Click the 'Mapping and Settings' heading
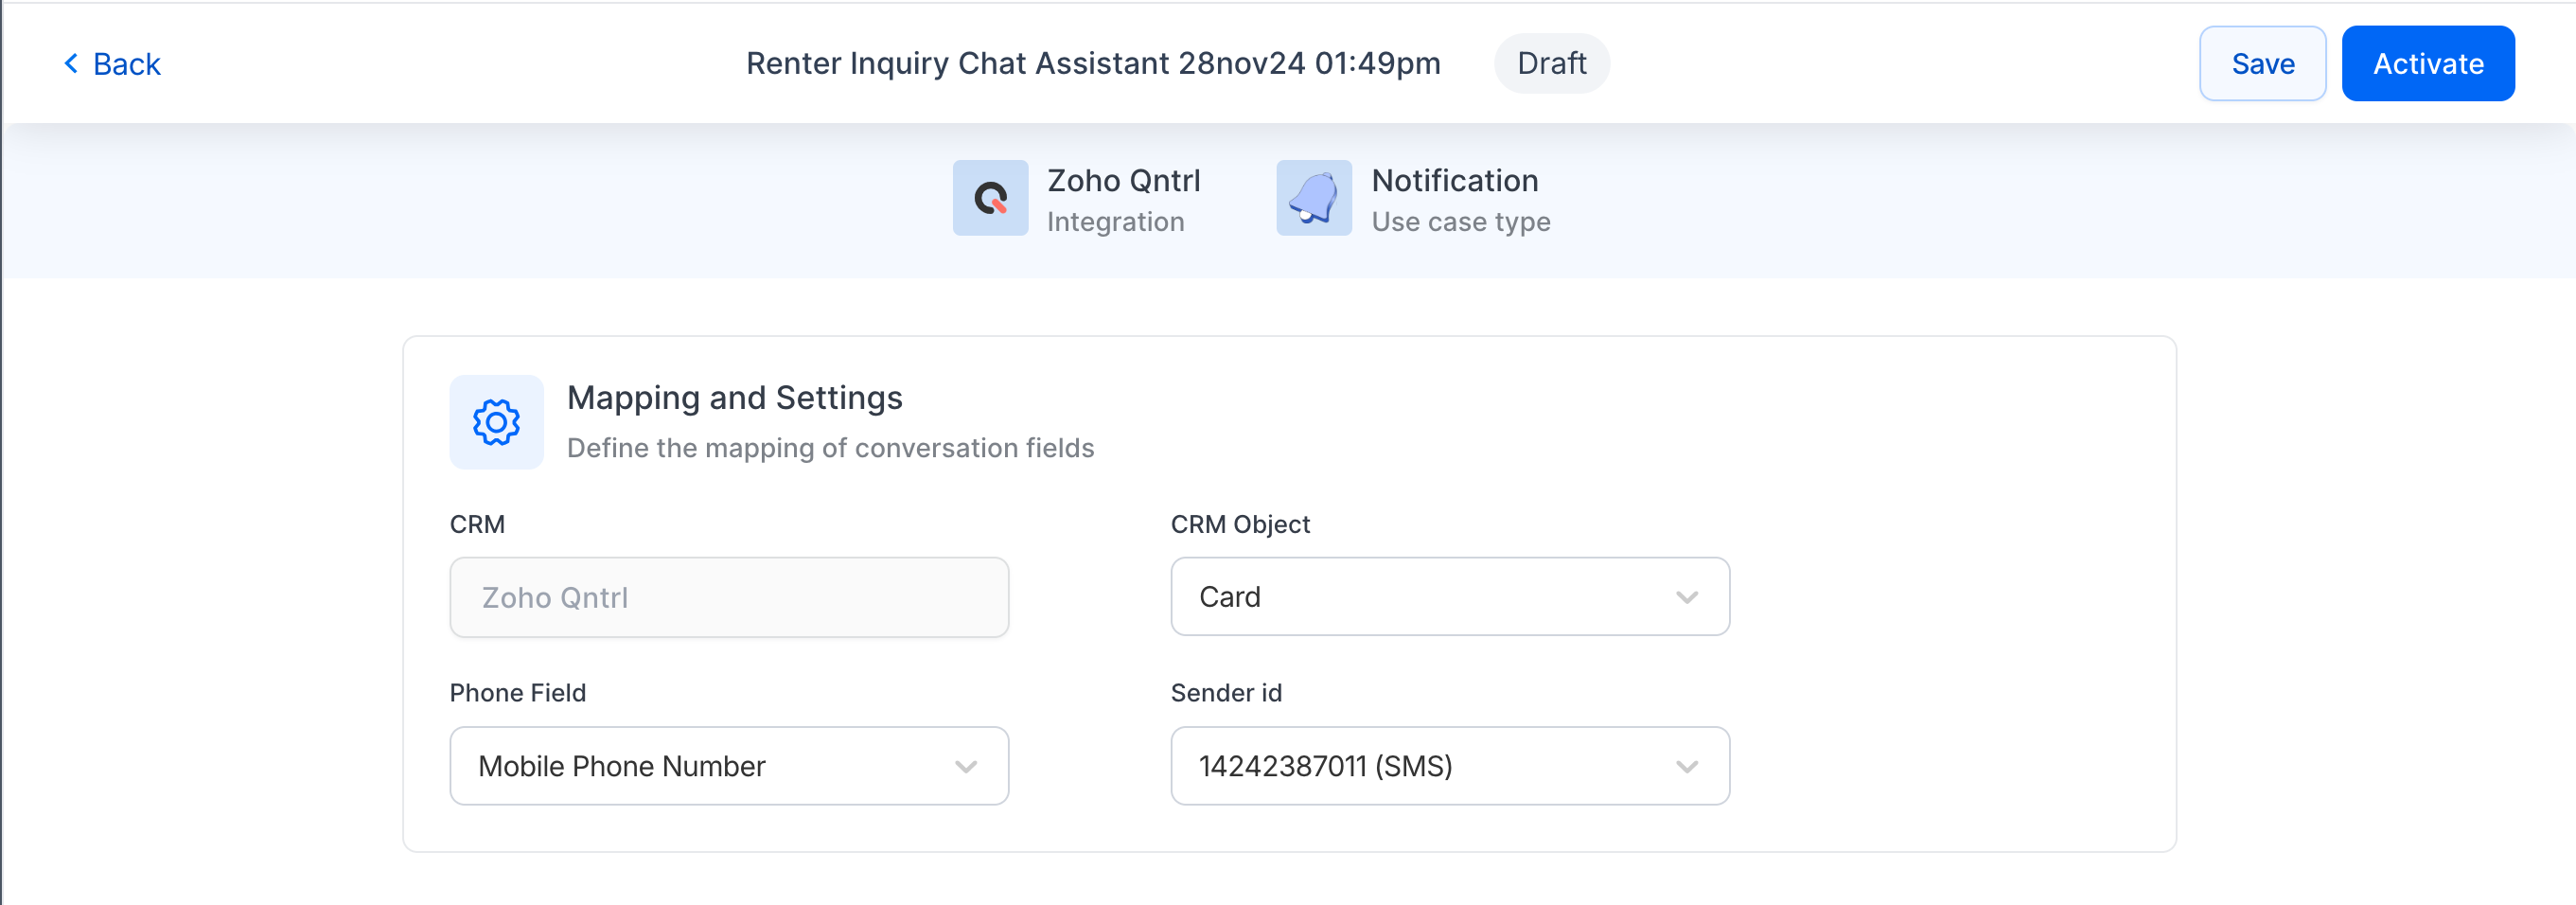 [734, 398]
